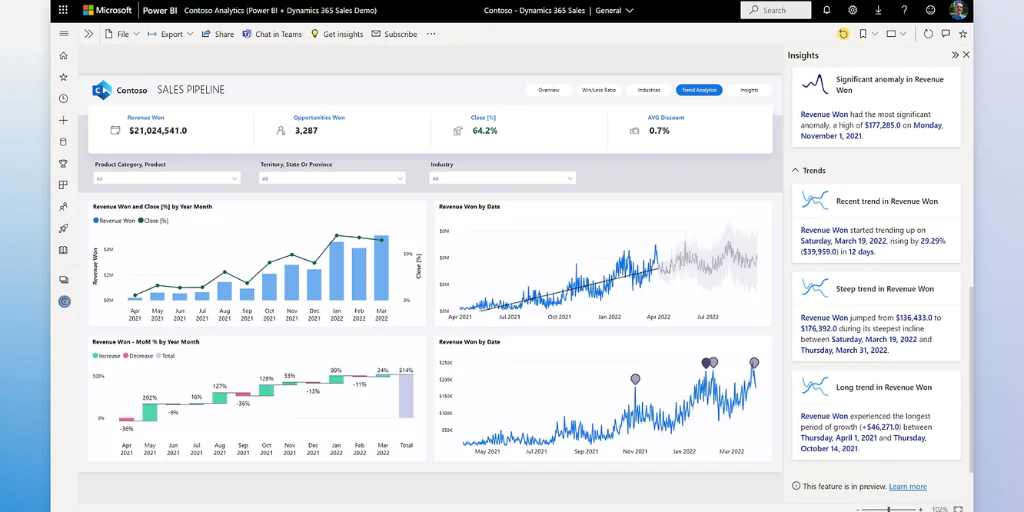This screenshot has width=1024, height=512.
Task: Open Learn book icon in sidebar
Action: 63,250
